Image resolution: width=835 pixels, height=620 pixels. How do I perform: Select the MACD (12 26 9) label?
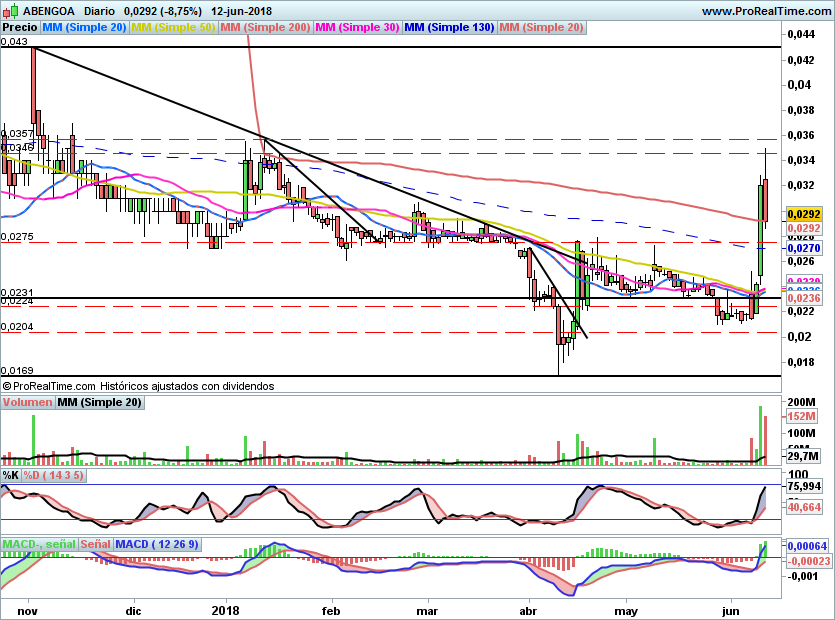click(x=157, y=544)
